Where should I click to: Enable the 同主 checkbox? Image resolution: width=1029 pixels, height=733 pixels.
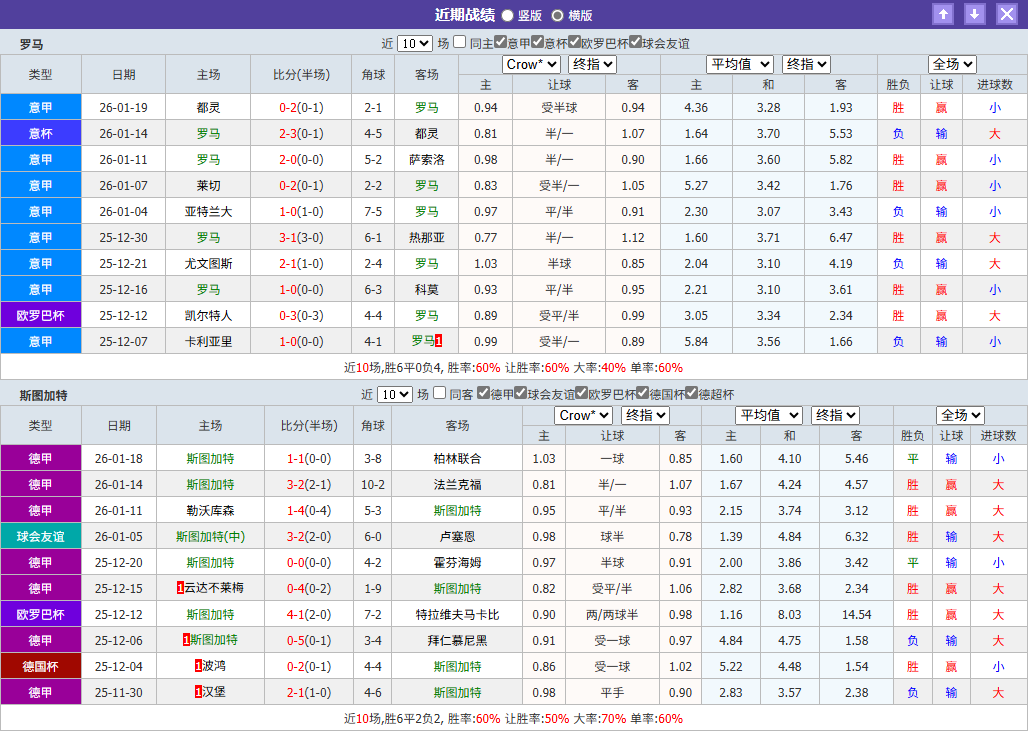click(x=458, y=42)
